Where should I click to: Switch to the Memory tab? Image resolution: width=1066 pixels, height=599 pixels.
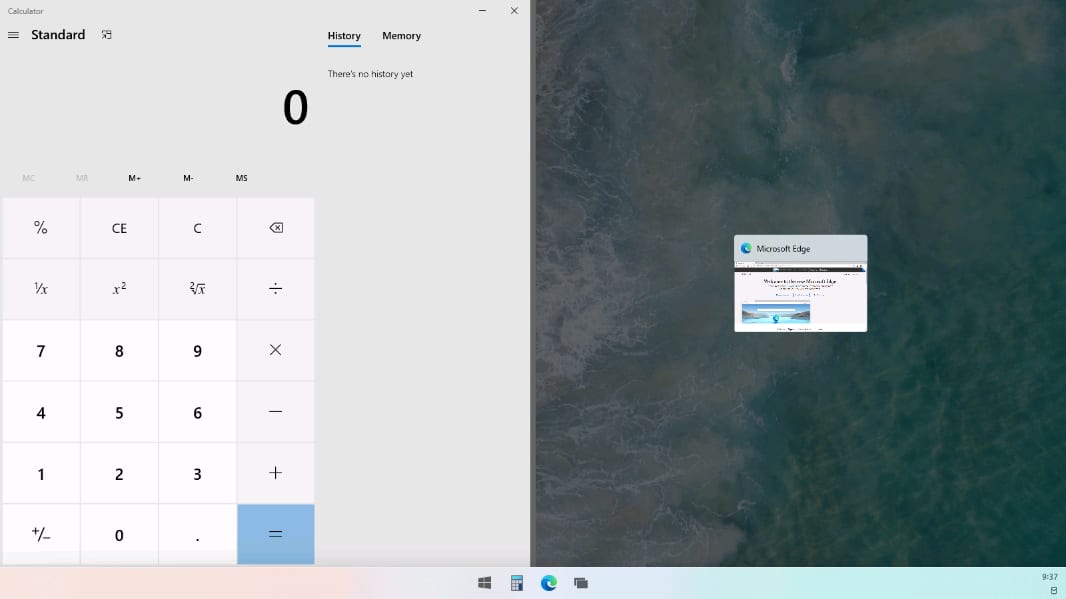[x=401, y=36]
